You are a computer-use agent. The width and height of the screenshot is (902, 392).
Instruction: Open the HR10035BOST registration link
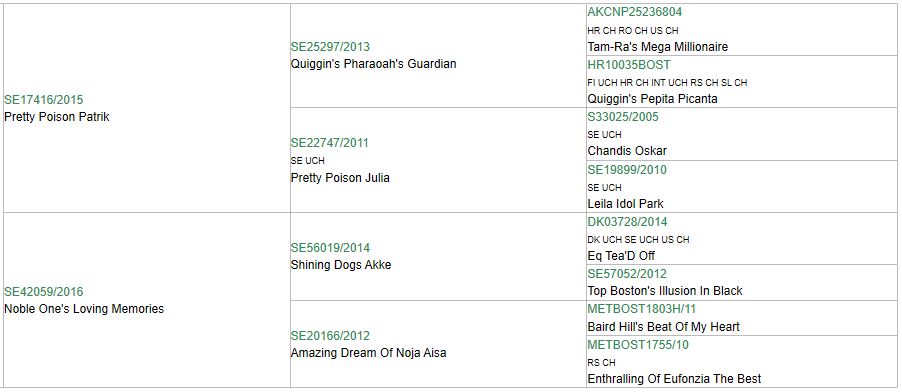tap(629, 65)
